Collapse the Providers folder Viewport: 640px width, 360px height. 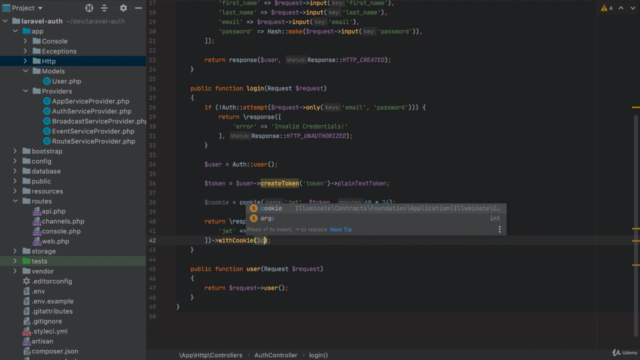[25, 91]
